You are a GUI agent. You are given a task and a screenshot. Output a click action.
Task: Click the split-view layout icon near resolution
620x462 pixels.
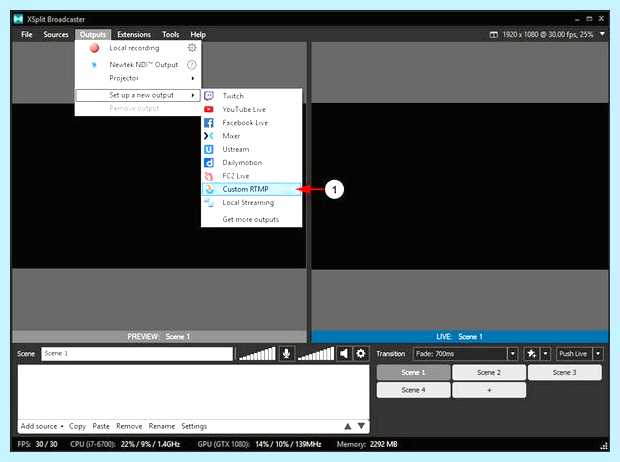coord(493,35)
